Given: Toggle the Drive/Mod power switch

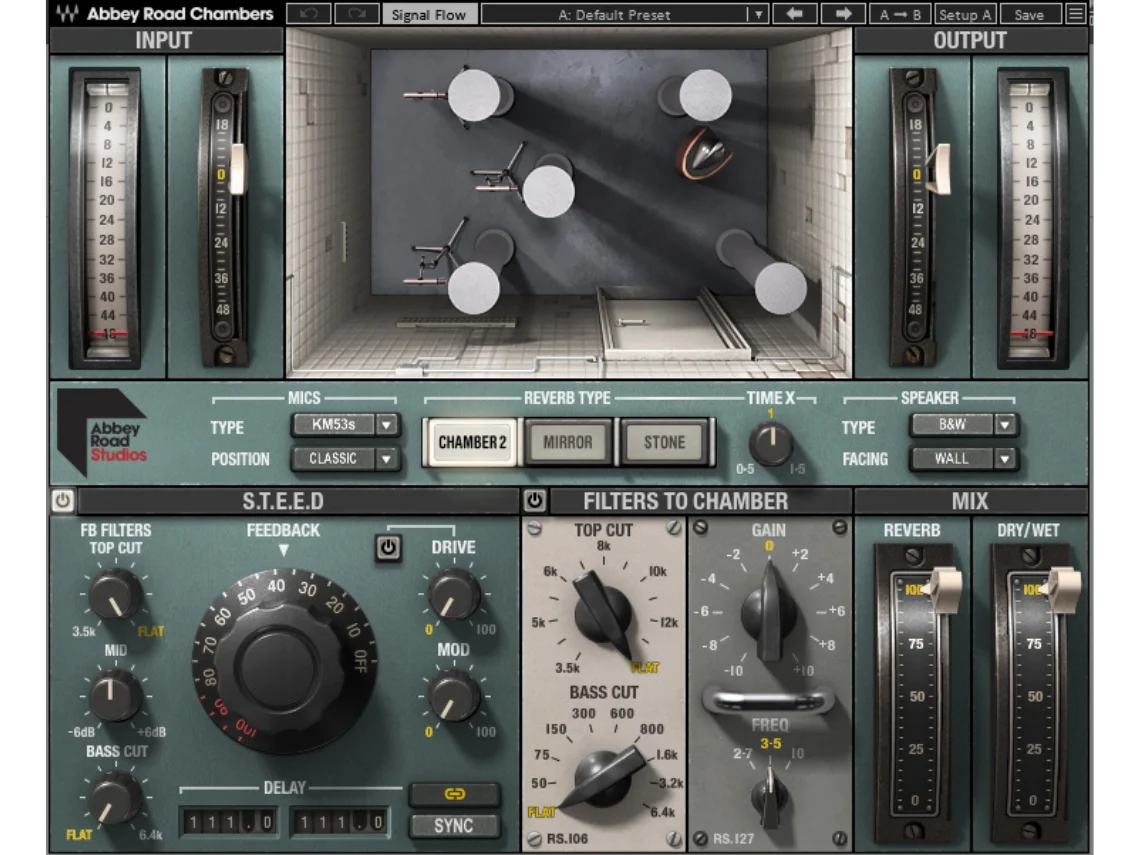Looking at the screenshot, I should point(387,547).
